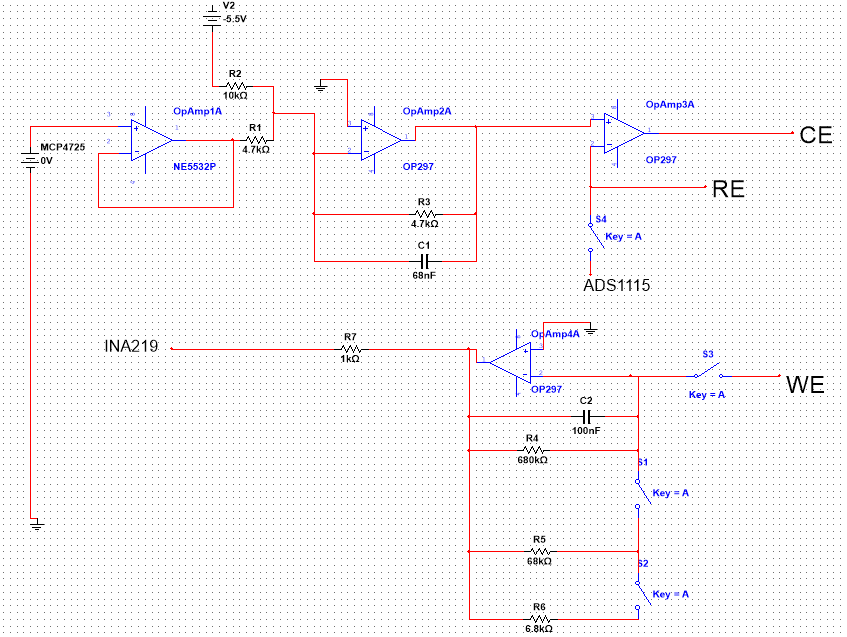Select the V2 -5.5V battery source

point(211,17)
